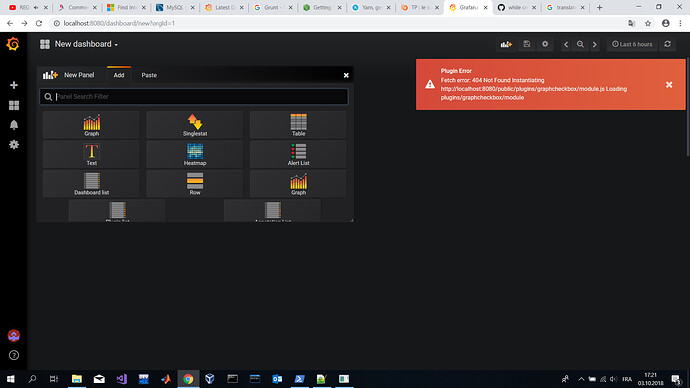Pick the Alert List panel
The image size is (690, 388).
298,154
